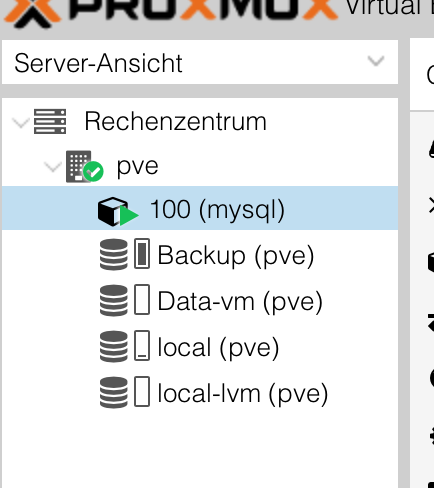
Task: Open the Server-Ansicht view dropdown
Action: click(200, 62)
